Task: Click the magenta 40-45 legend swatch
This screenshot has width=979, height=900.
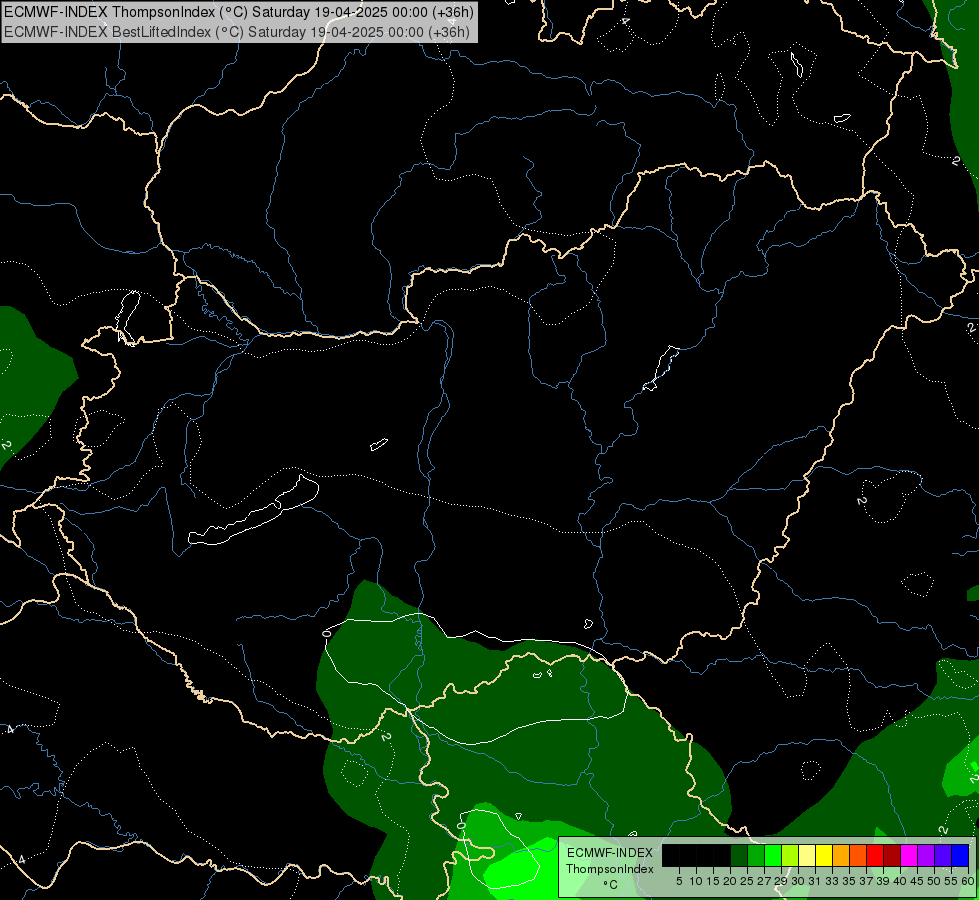Action: pos(909,855)
